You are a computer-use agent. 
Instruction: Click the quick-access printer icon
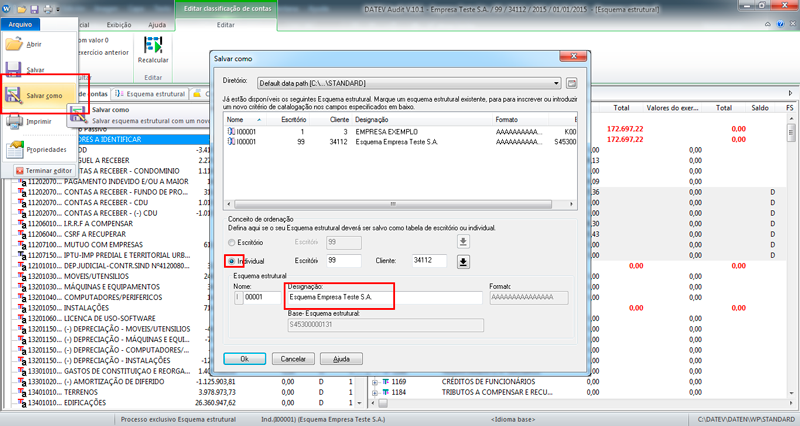coord(47,9)
